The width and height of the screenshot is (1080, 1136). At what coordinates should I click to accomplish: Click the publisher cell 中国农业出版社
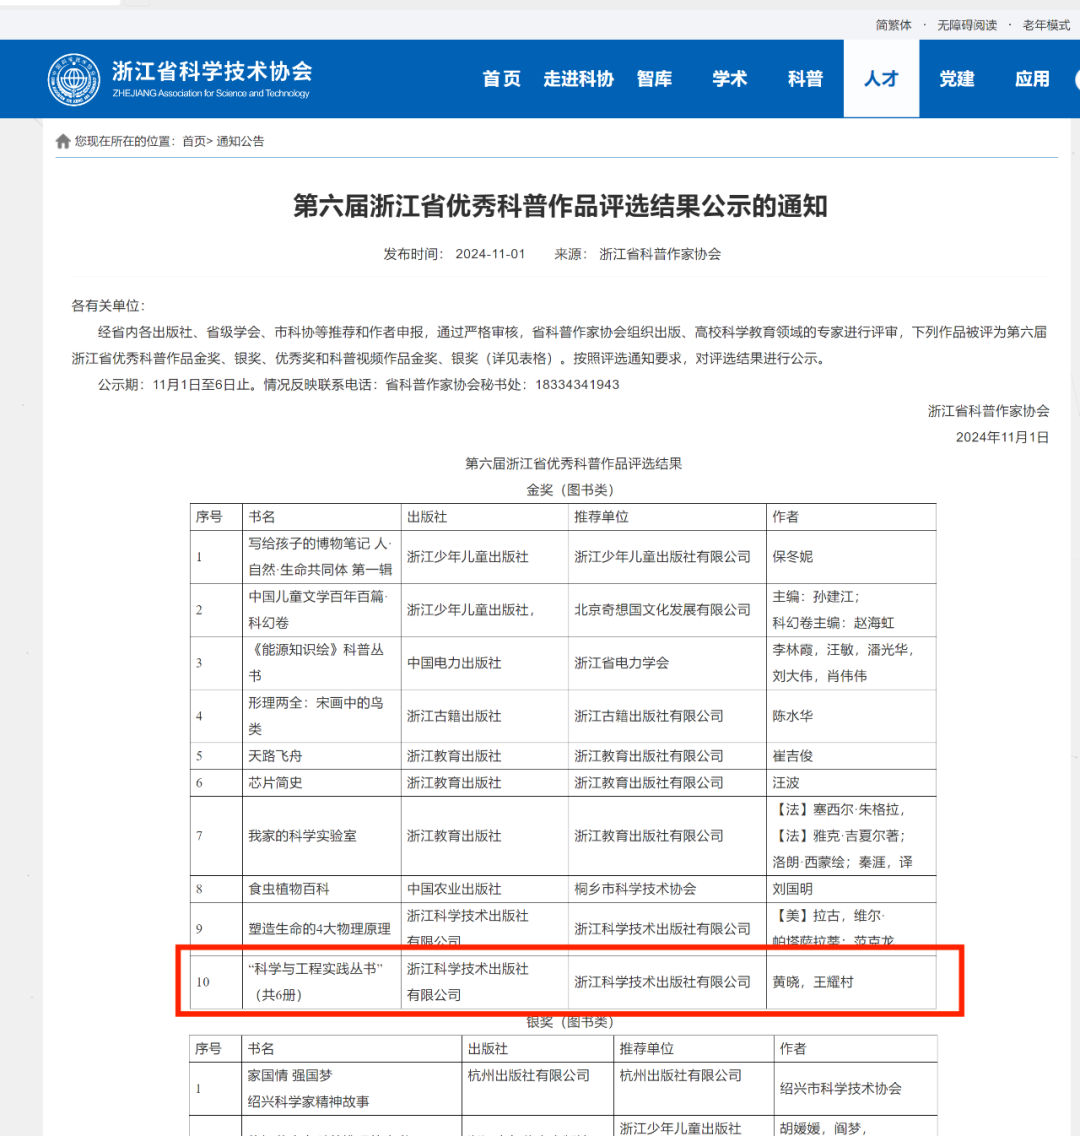click(x=454, y=889)
